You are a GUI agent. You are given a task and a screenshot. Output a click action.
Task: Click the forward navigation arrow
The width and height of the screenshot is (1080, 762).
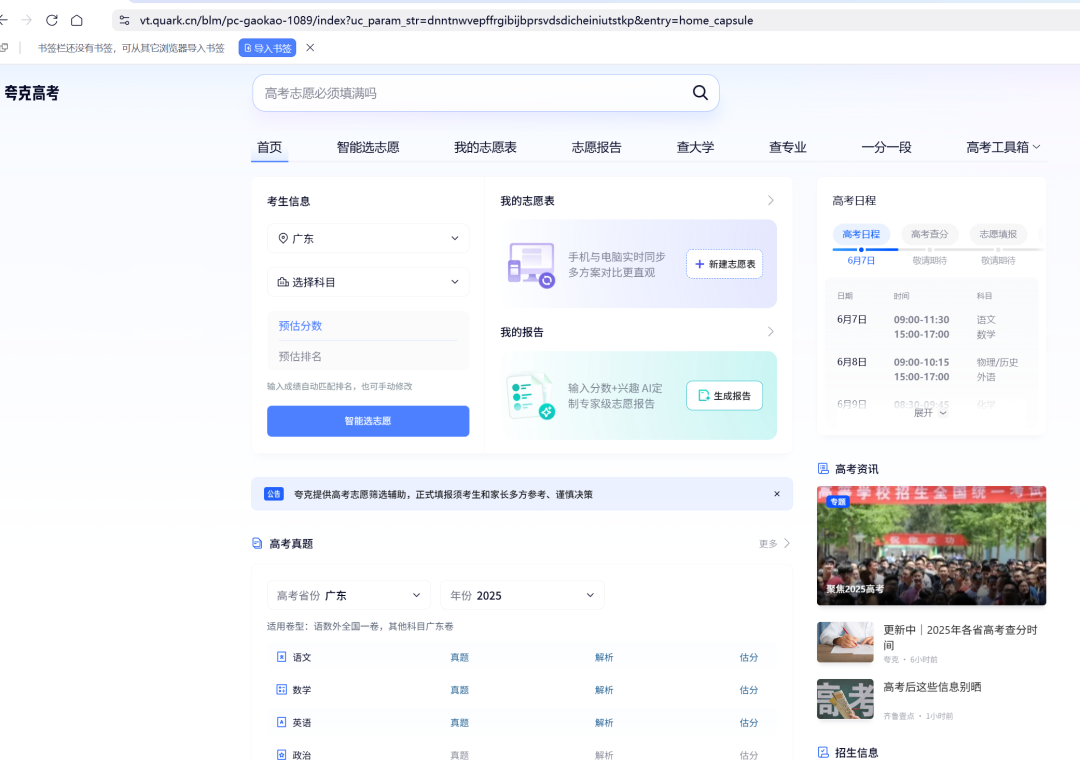point(26,20)
